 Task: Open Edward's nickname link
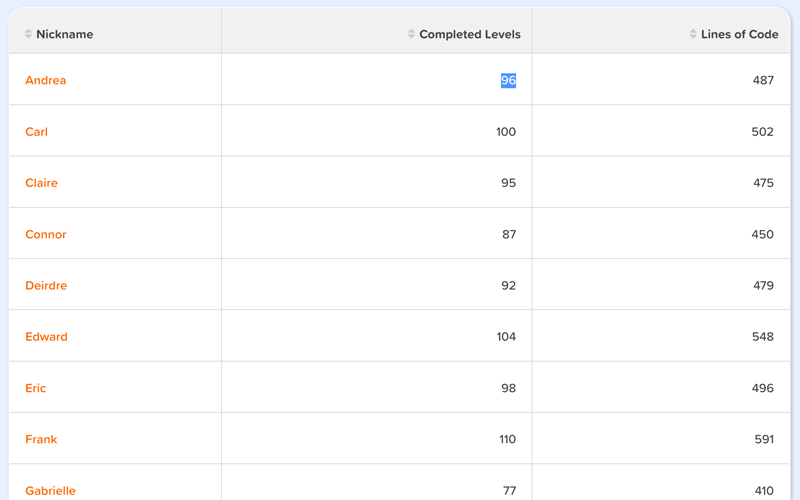(x=46, y=337)
